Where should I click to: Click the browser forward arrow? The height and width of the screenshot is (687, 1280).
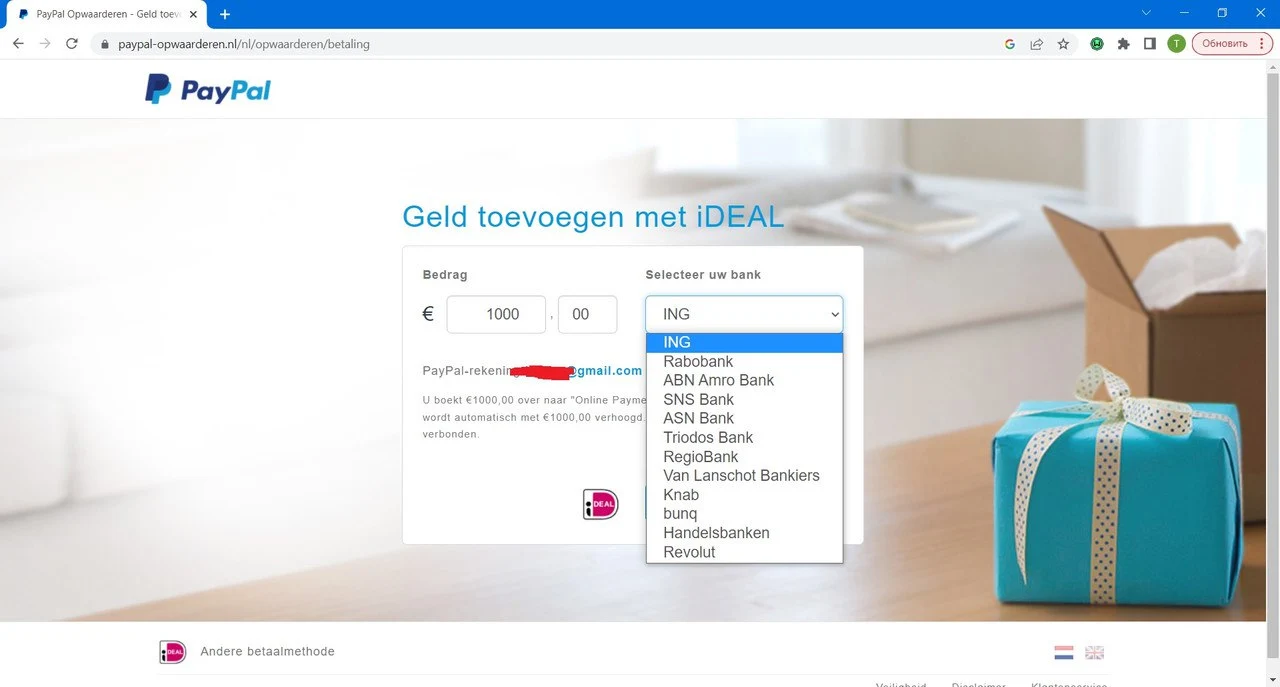pyautogui.click(x=45, y=44)
